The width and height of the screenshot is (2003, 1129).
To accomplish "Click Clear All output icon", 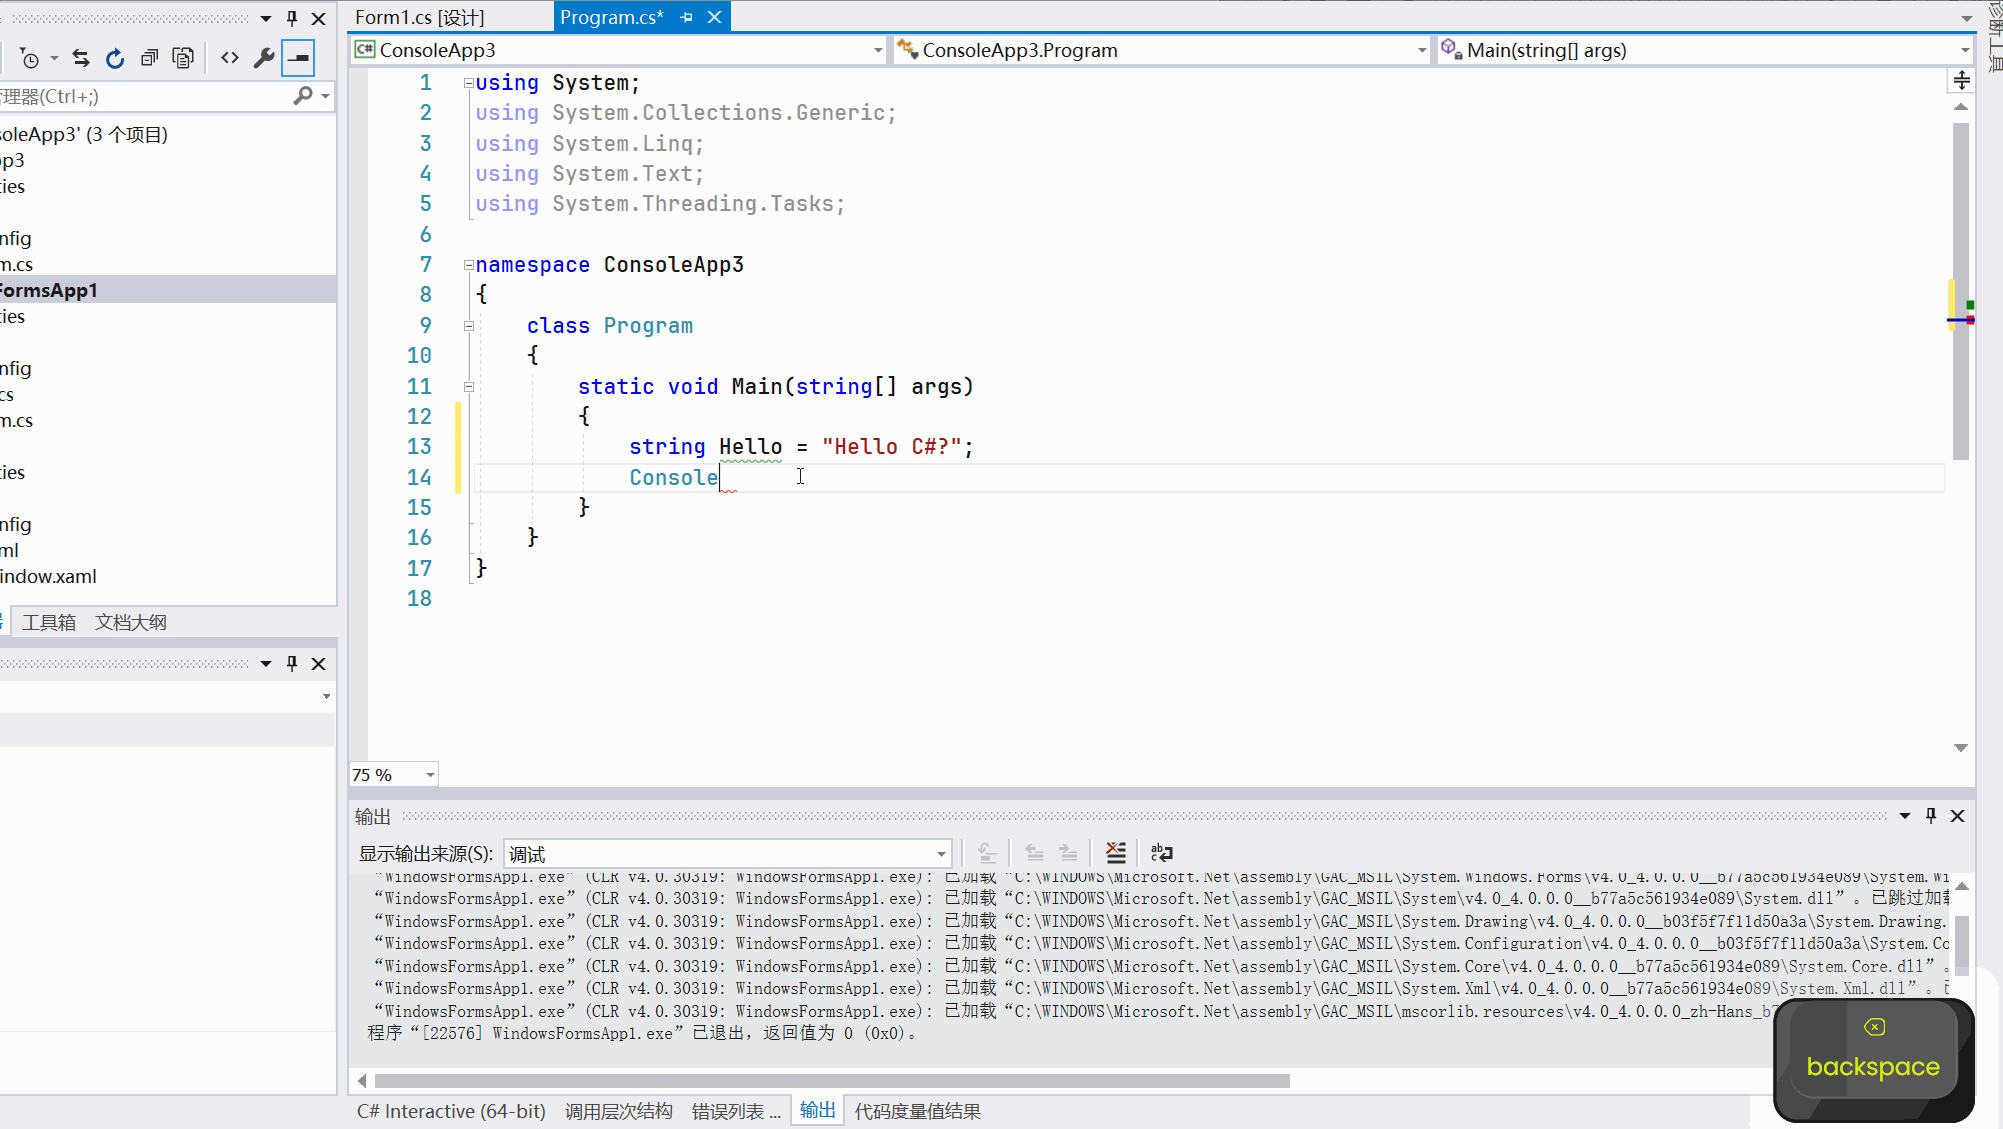I will pos(1116,853).
